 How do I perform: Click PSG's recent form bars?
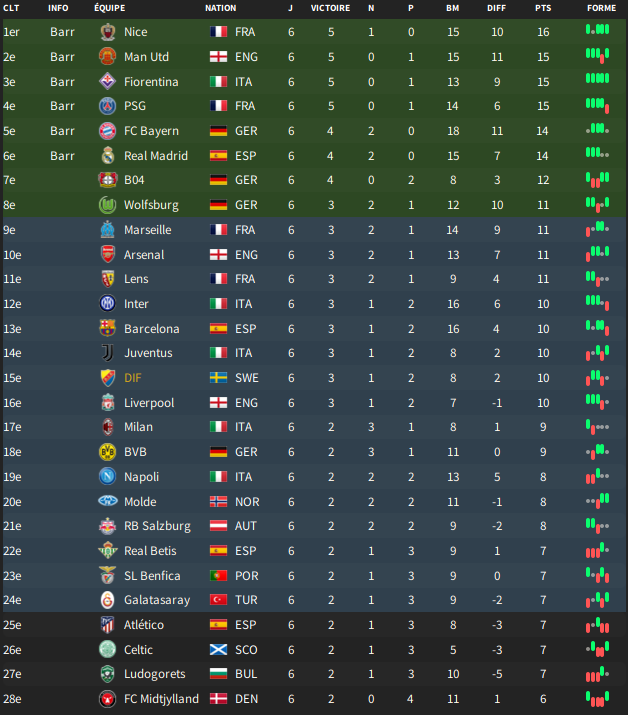pos(597,105)
